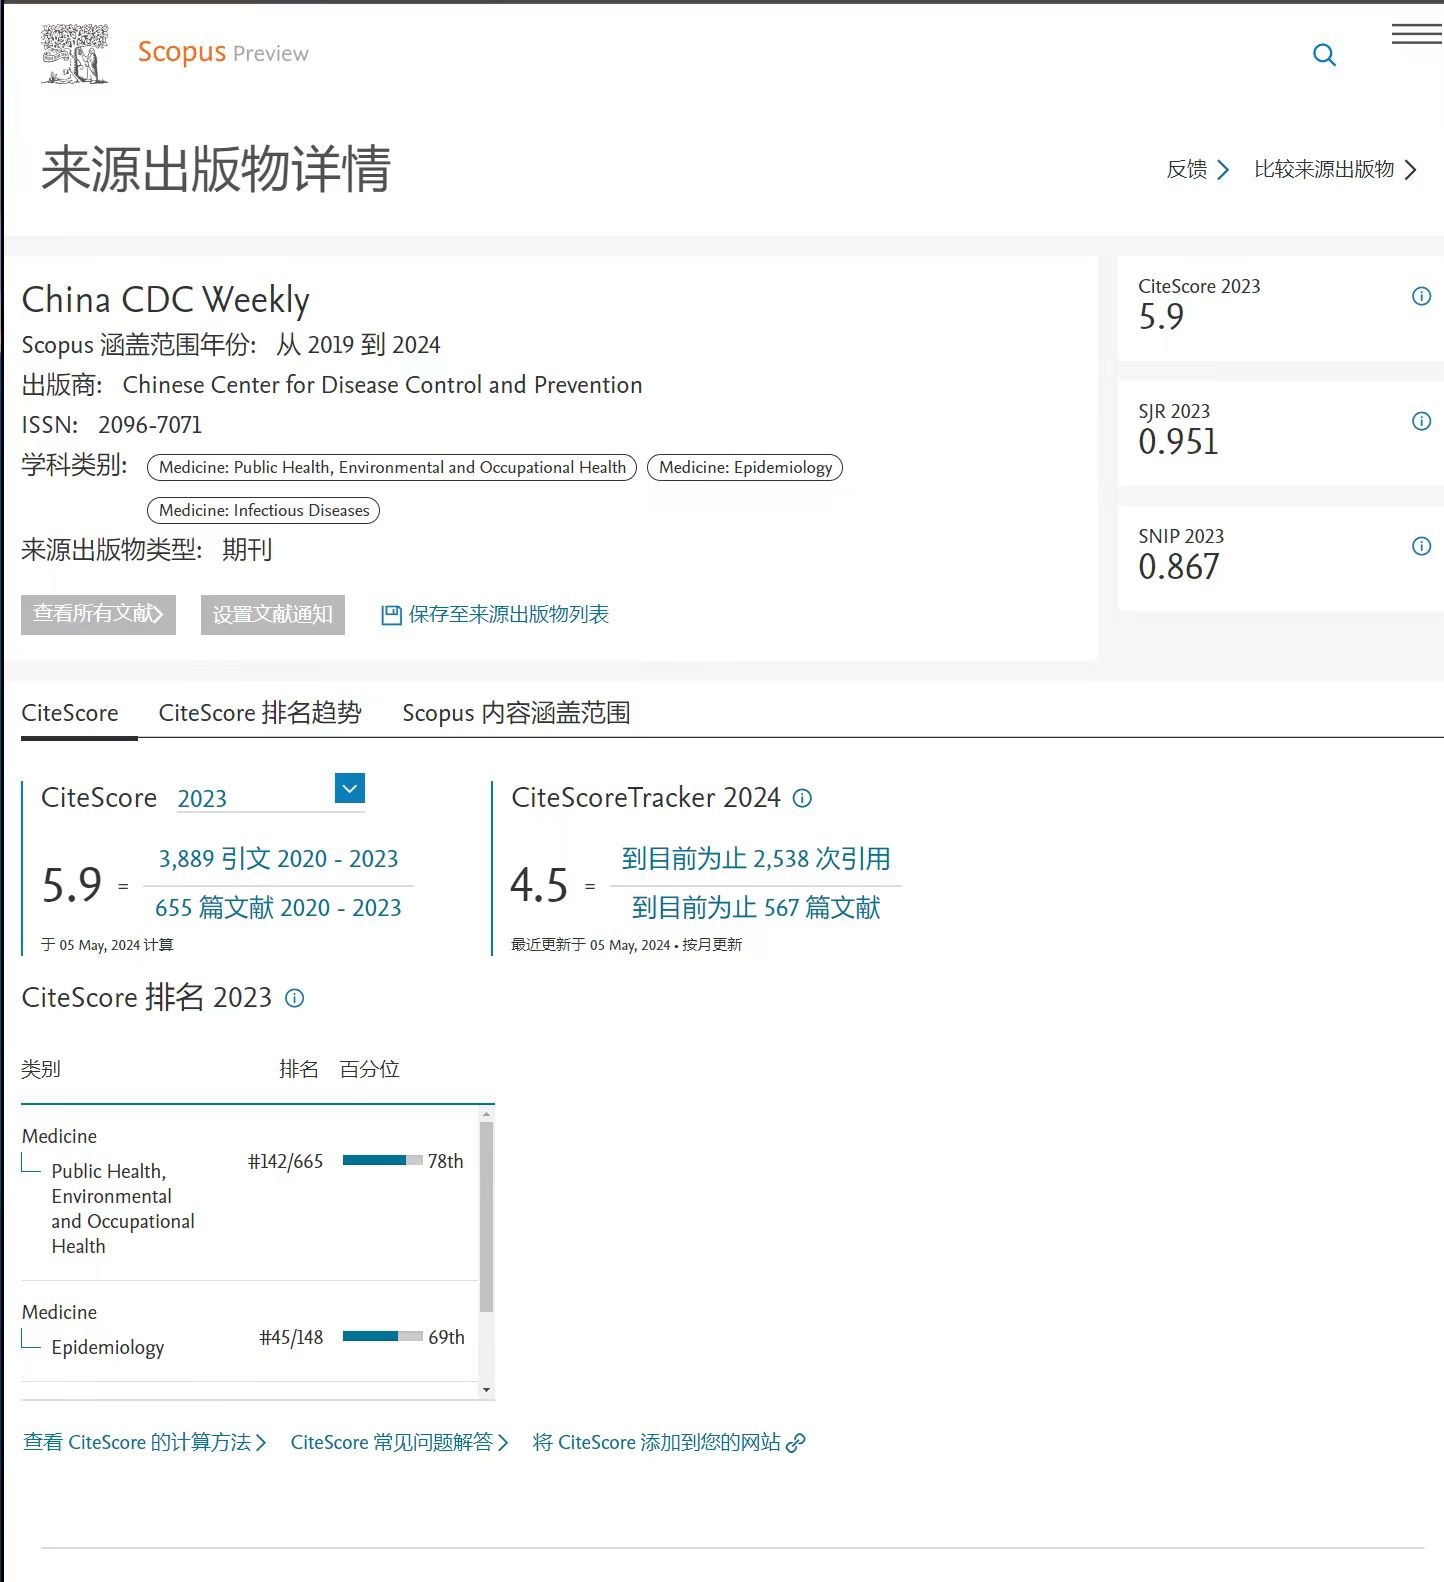The width and height of the screenshot is (1444, 1582).
Task: Click the 设置文献通知 button
Action: click(272, 614)
